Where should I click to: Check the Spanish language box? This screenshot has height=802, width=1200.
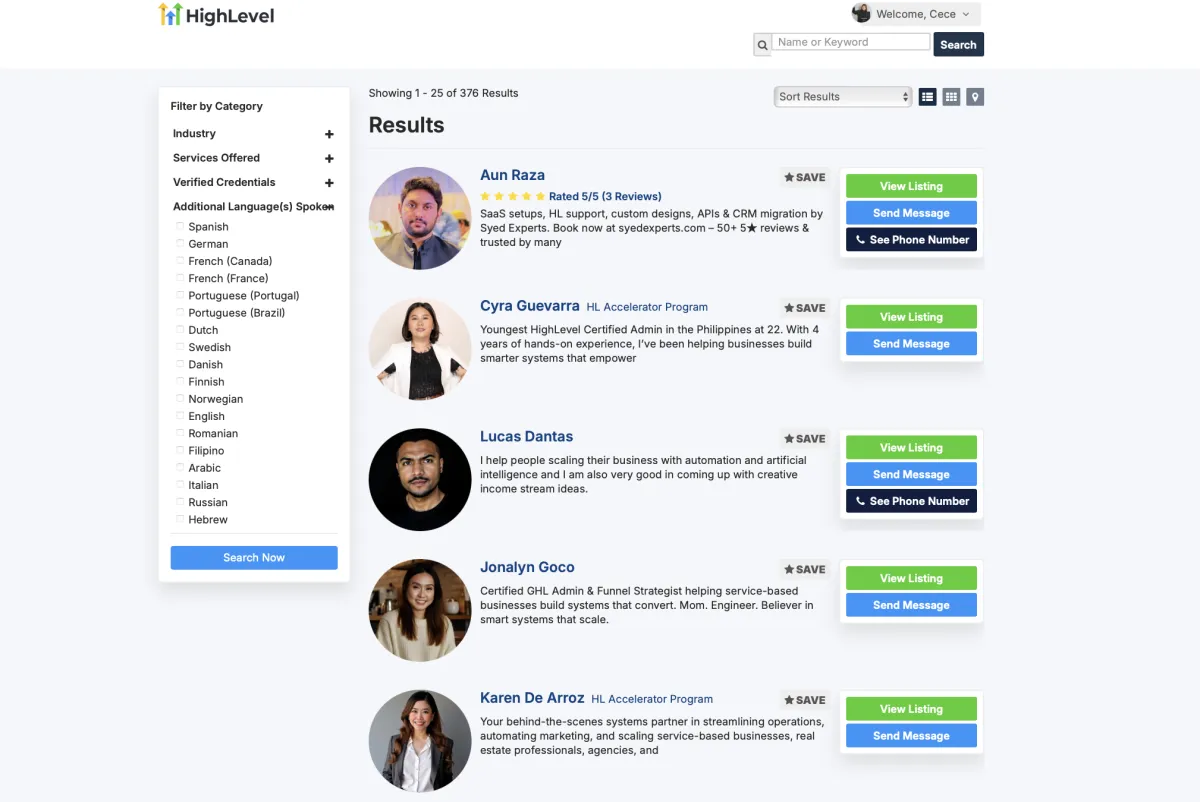click(180, 227)
